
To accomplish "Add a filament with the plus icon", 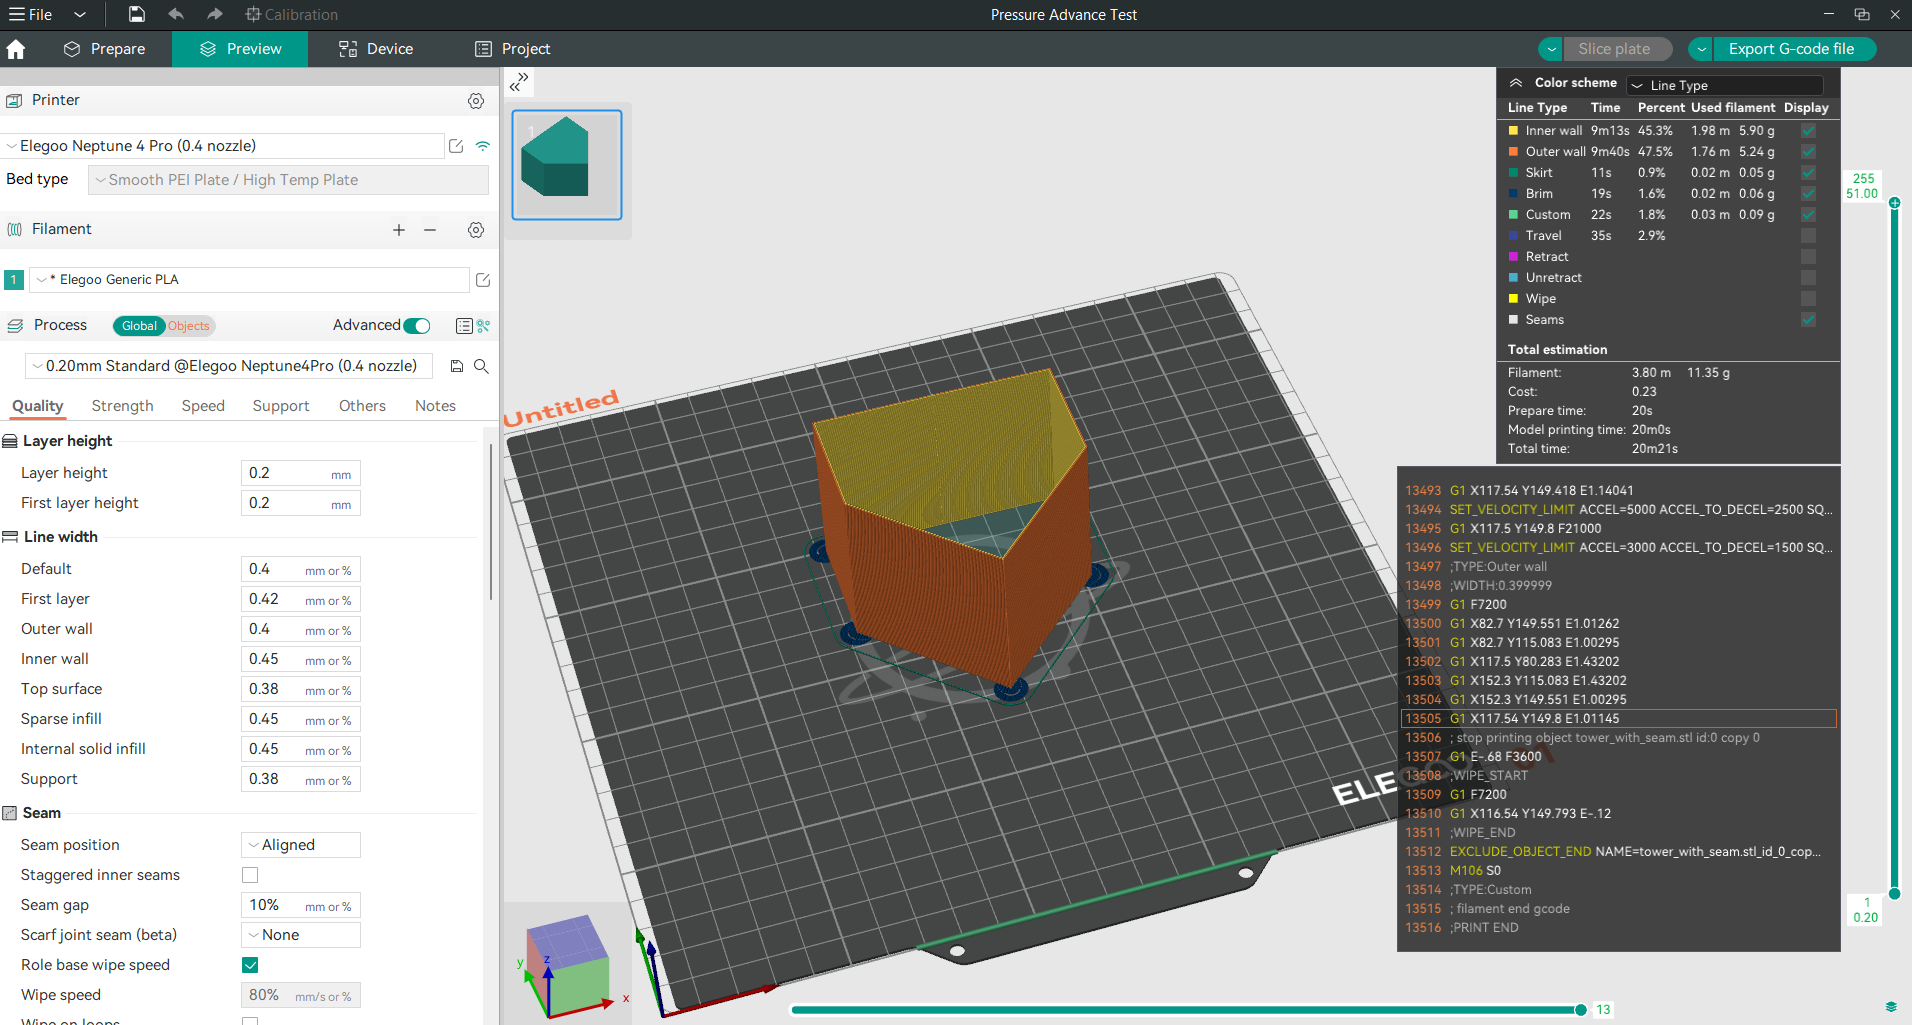I will click(x=399, y=230).
